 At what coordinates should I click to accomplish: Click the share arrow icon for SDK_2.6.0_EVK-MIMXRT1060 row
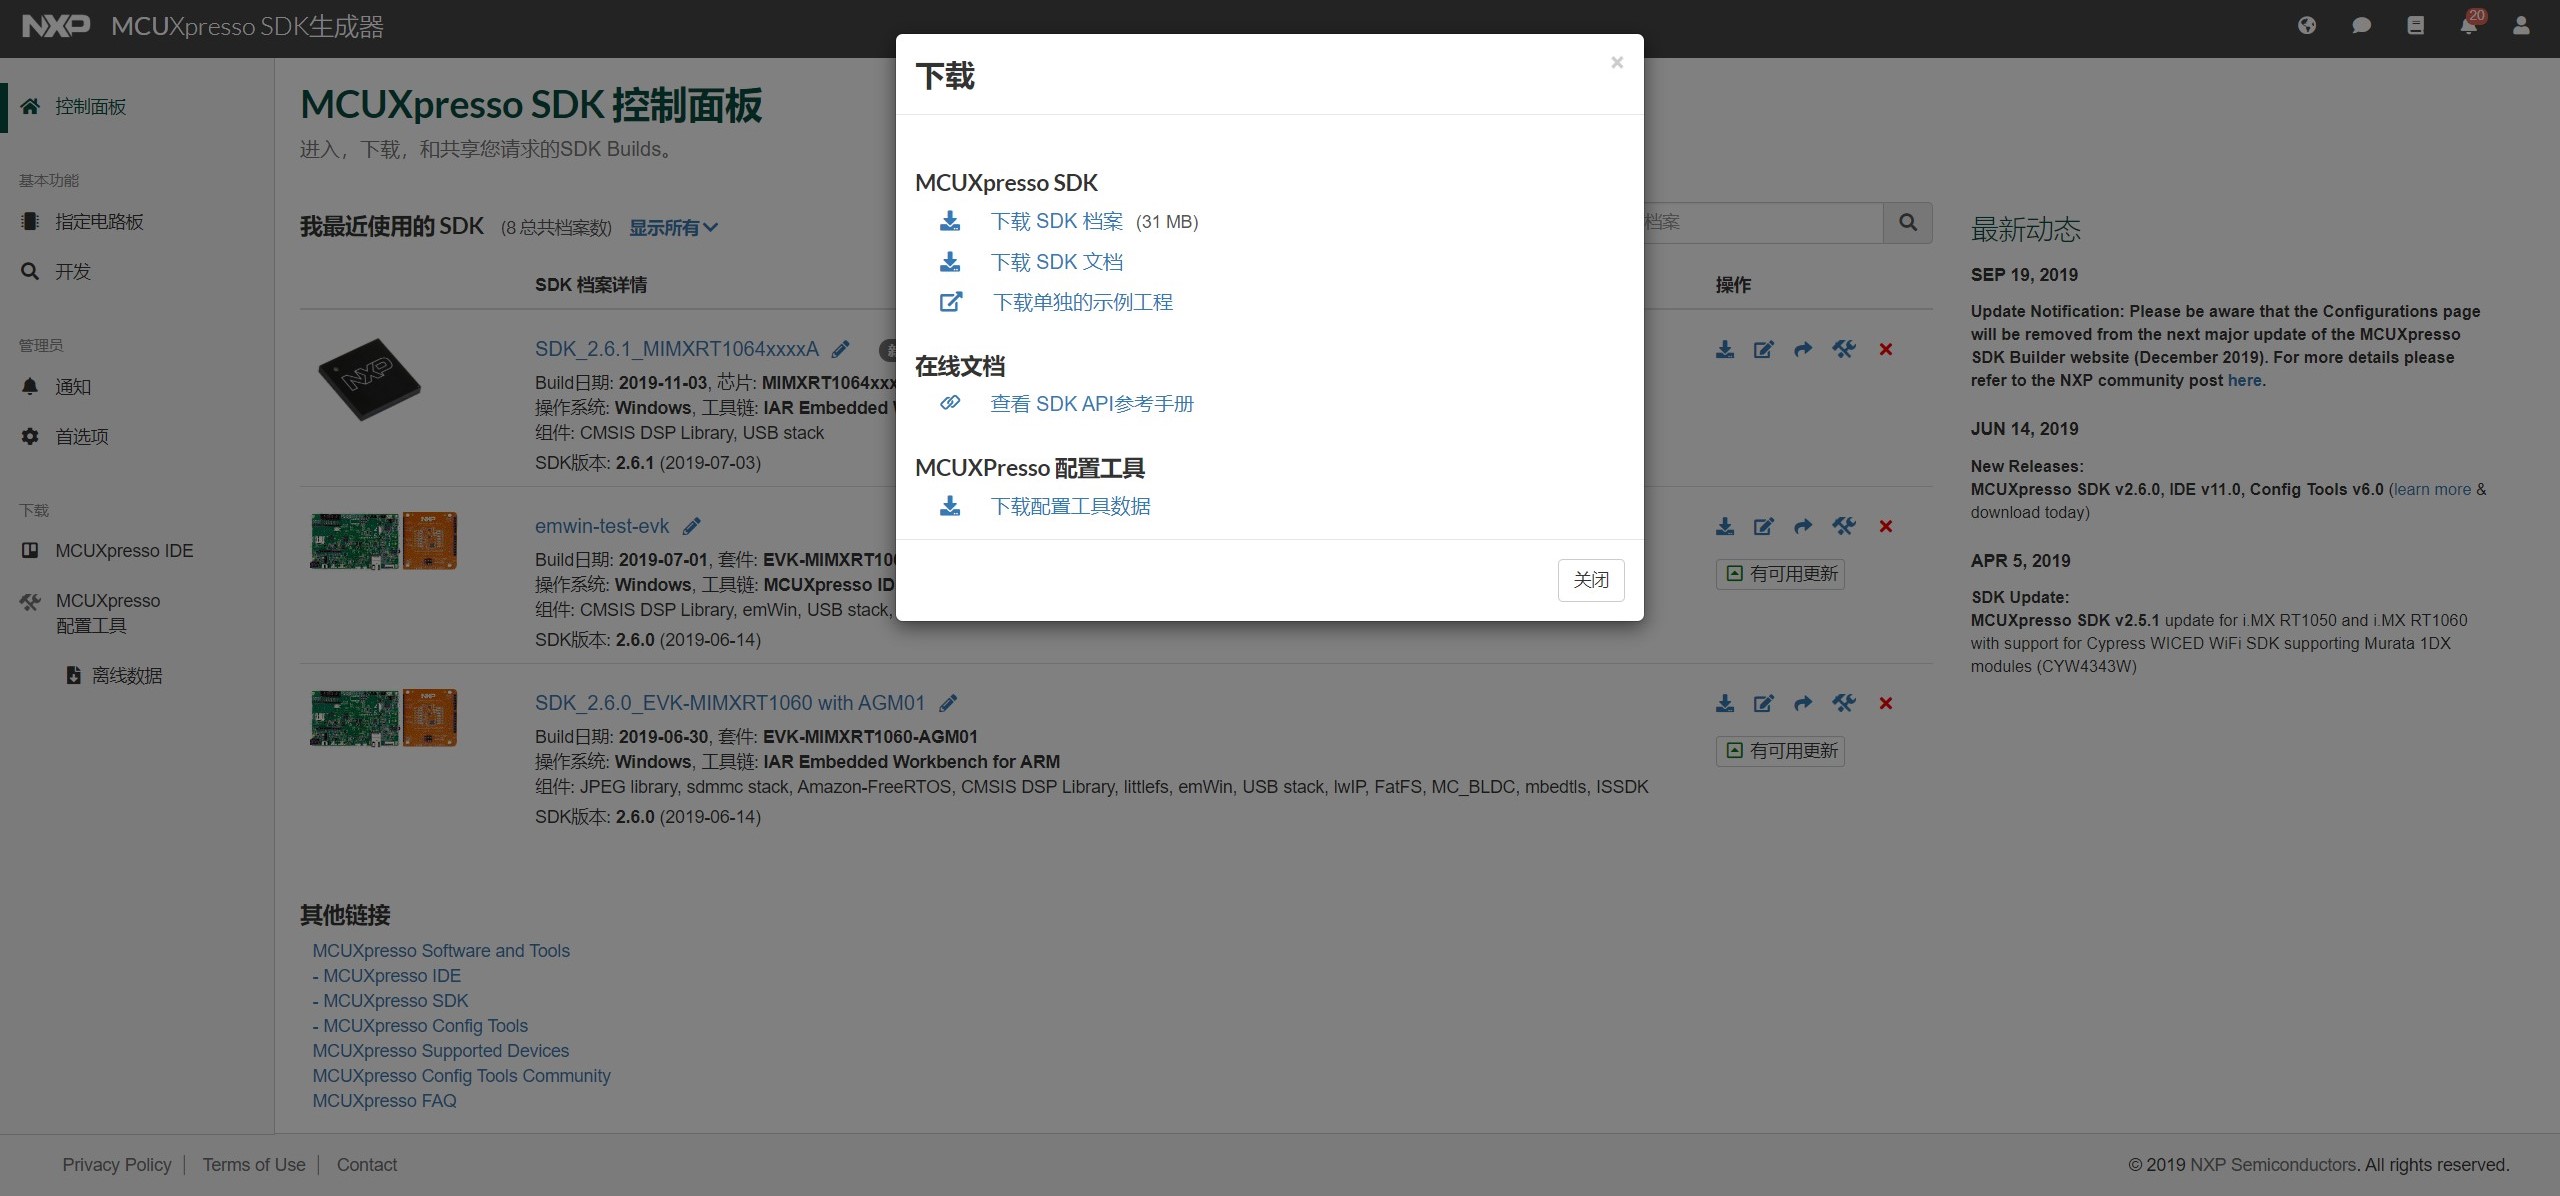(x=1803, y=703)
